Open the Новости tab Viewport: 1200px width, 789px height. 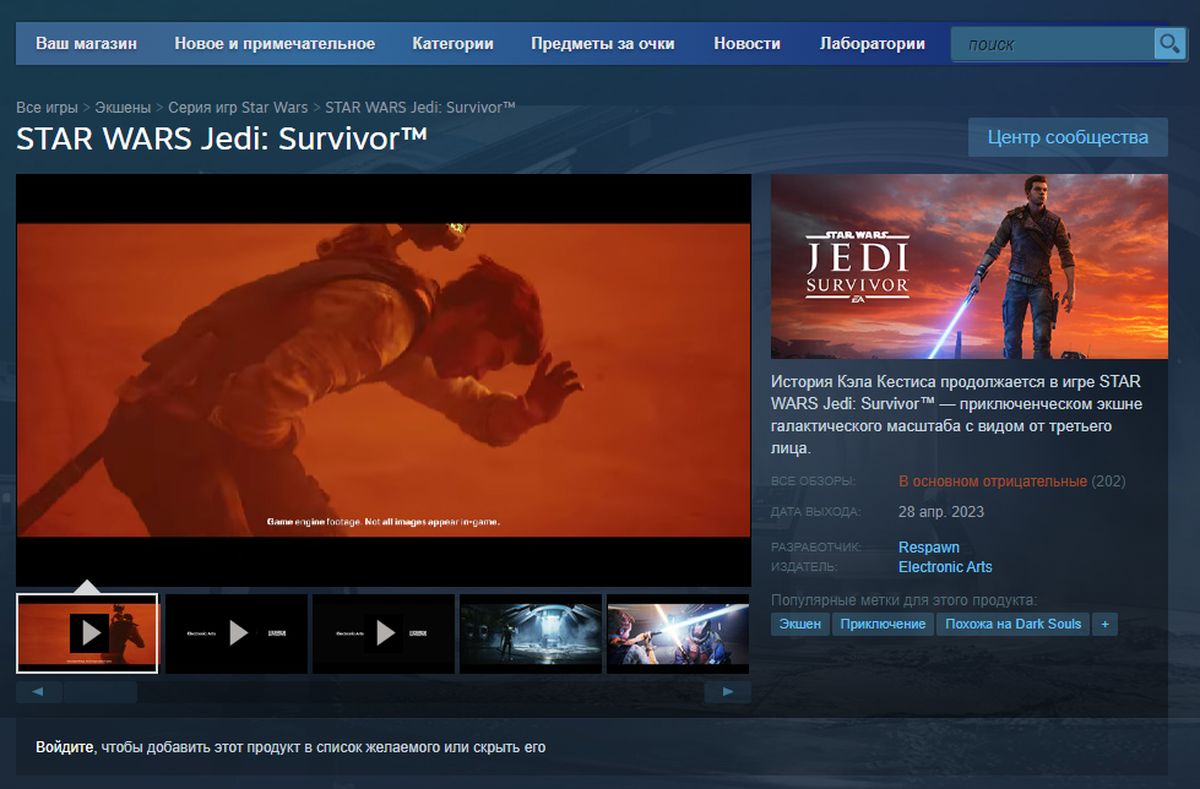(x=747, y=44)
